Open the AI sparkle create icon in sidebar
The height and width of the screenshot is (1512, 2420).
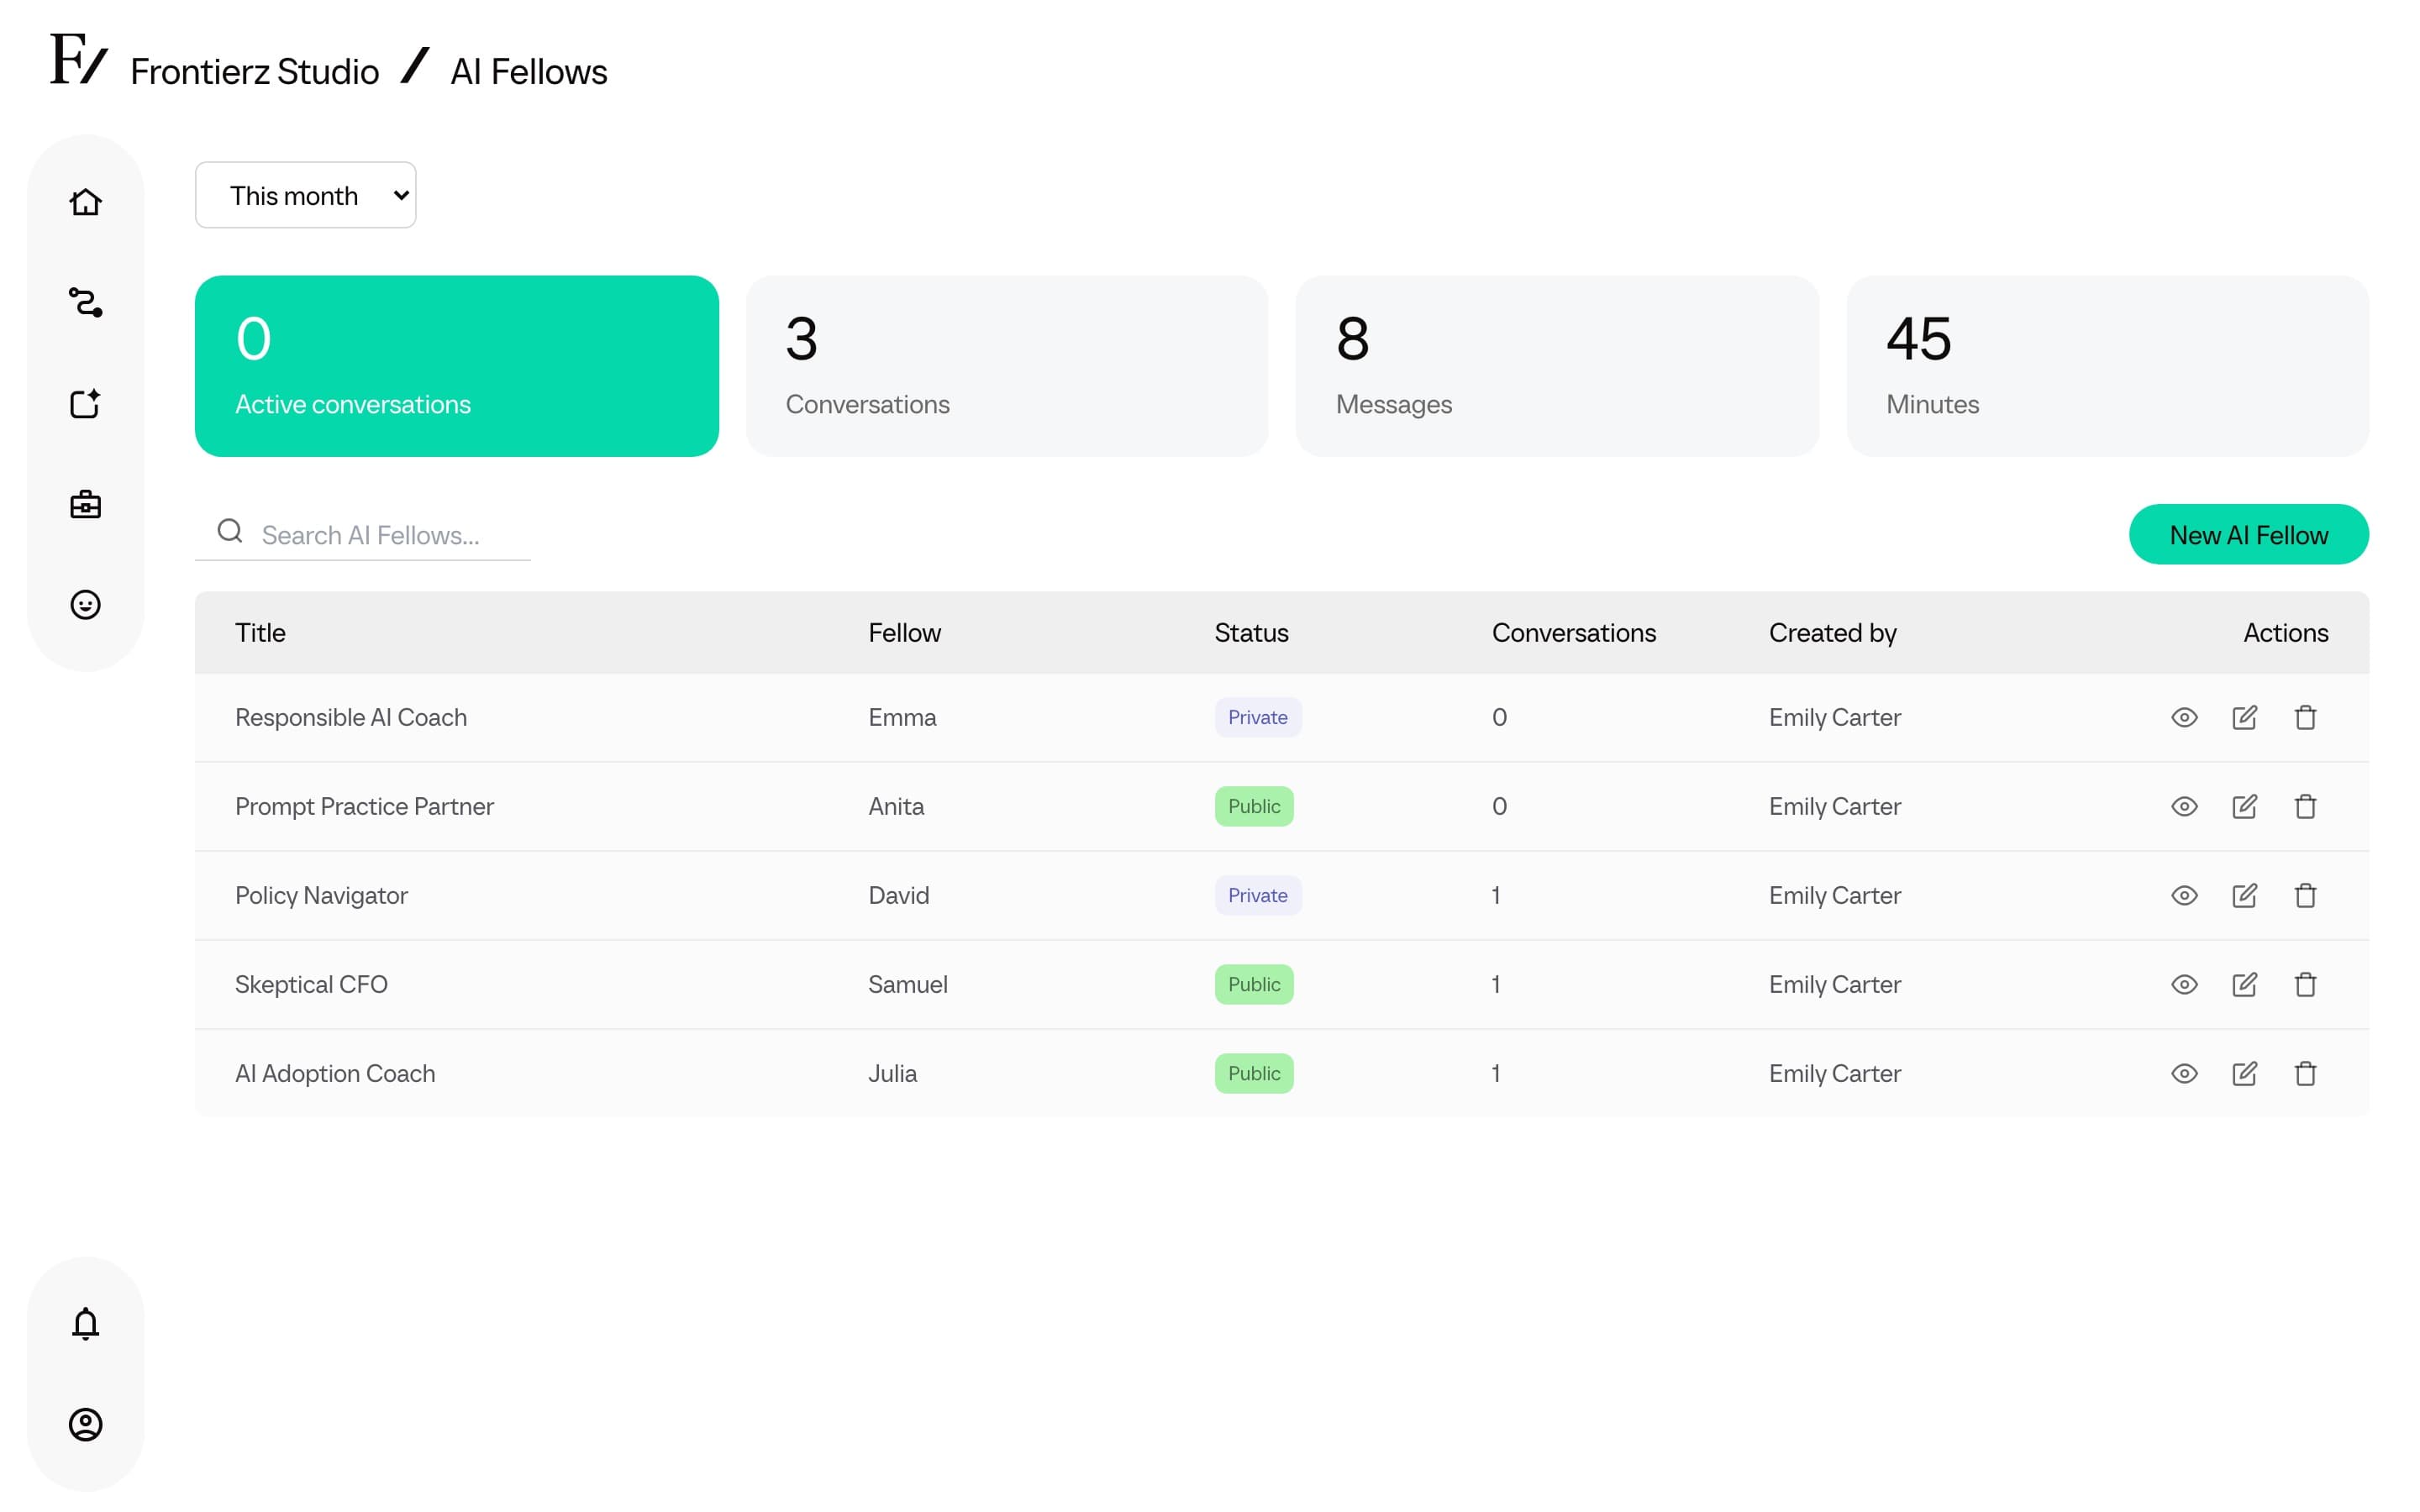[x=85, y=403]
